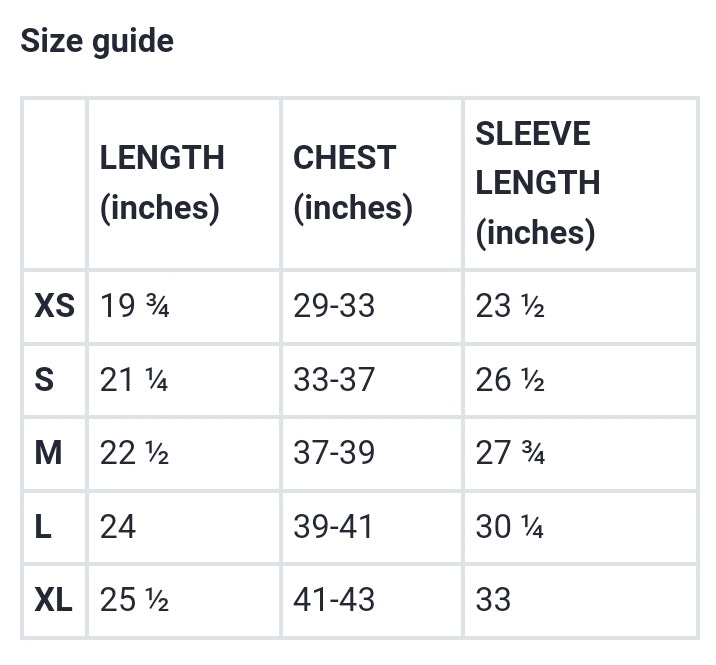The height and width of the screenshot is (665, 716).
Task: Click the L size row label
Action: click(x=43, y=527)
